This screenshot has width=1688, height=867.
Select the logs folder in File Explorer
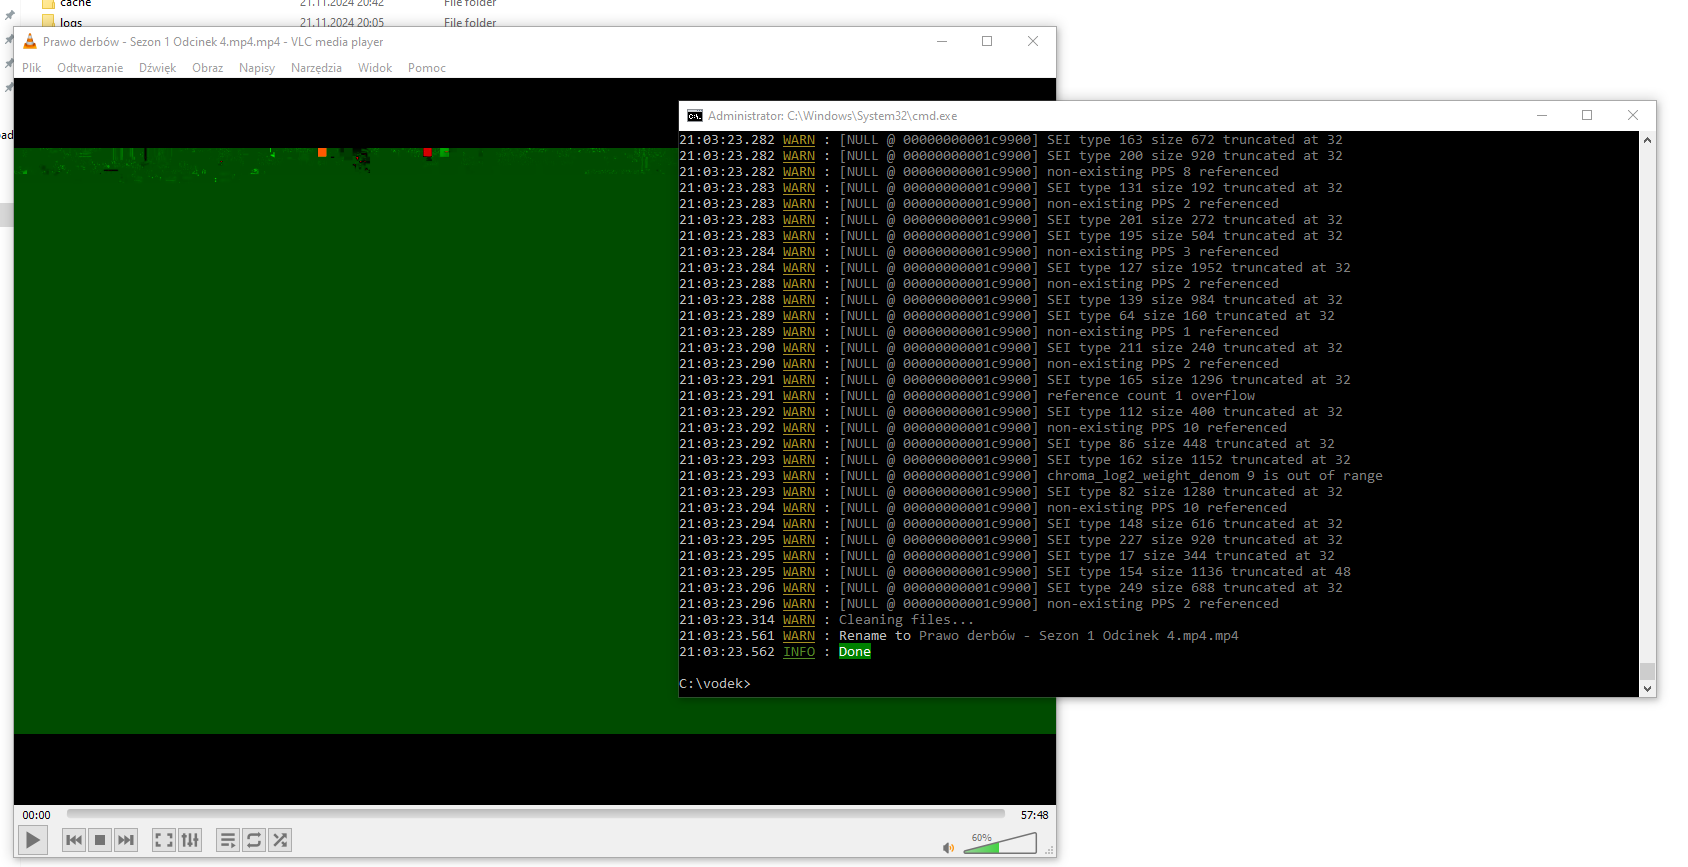pyautogui.click(x=71, y=22)
